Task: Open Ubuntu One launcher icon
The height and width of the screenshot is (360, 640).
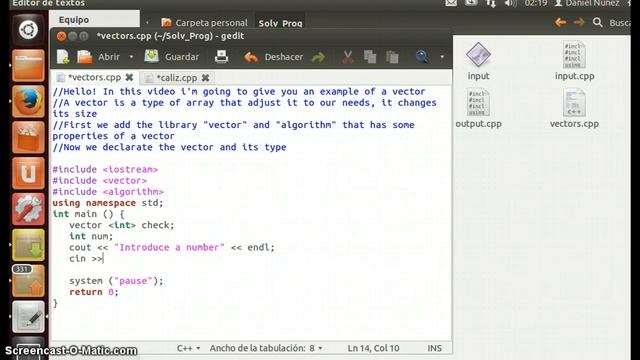Action: [x=28, y=173]
